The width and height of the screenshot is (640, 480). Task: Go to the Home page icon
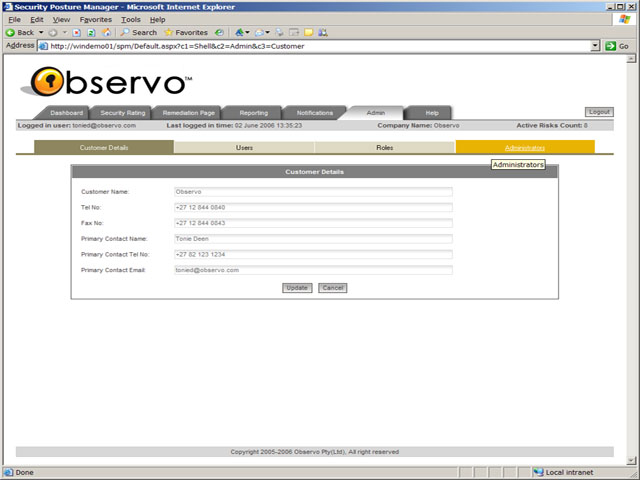click(x=106, y=33)
